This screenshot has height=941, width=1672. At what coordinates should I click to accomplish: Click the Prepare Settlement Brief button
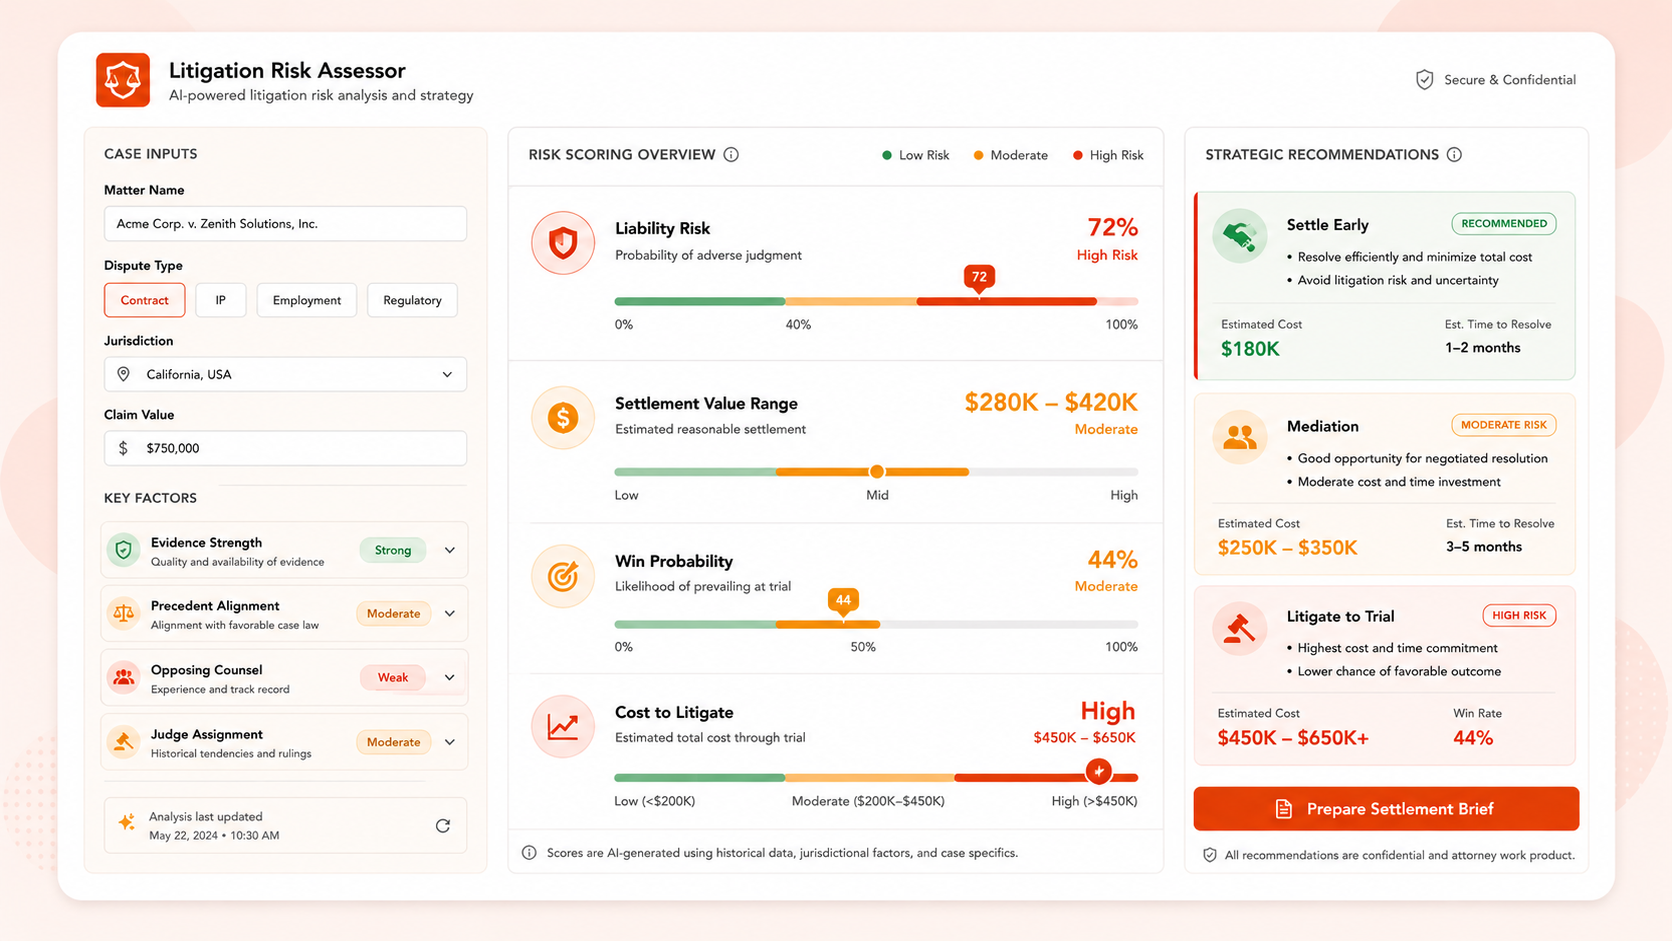[1386, 809]
